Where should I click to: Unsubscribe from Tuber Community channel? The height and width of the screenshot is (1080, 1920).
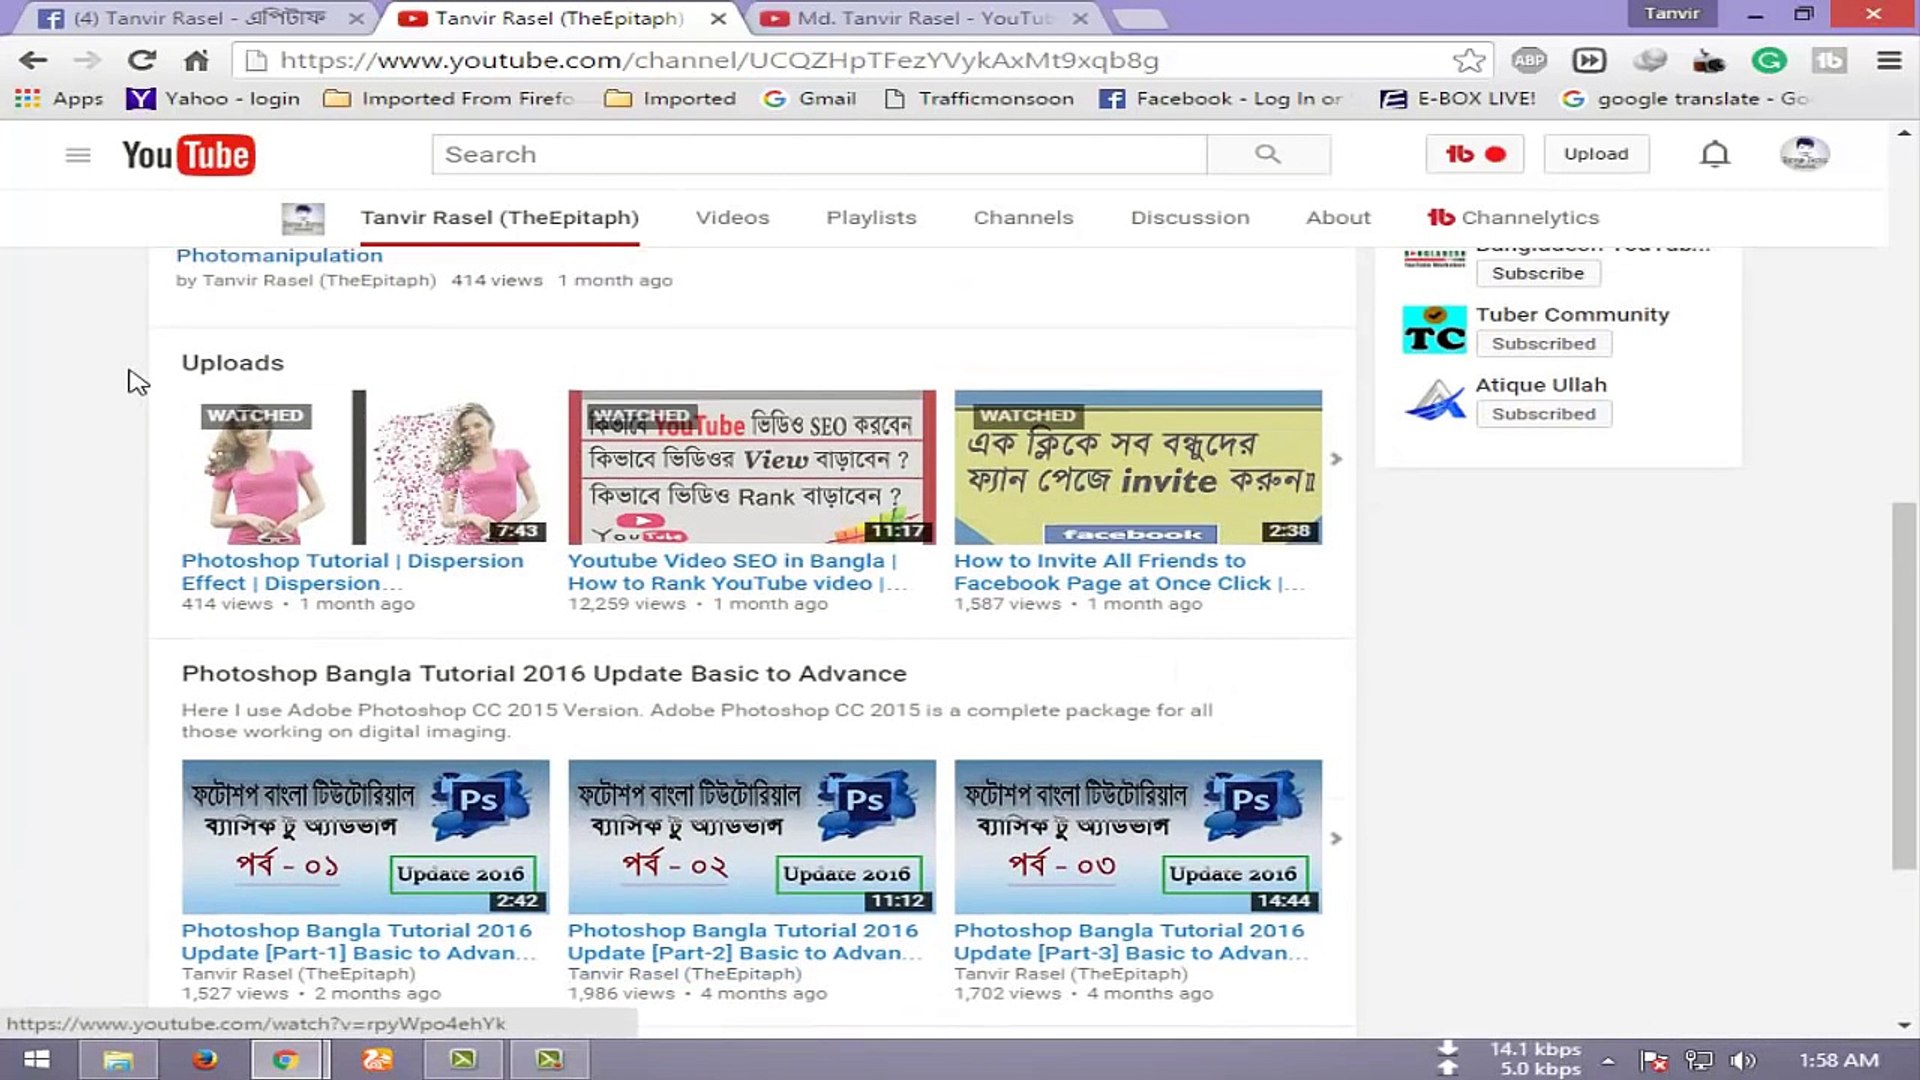pos(1544,343)
